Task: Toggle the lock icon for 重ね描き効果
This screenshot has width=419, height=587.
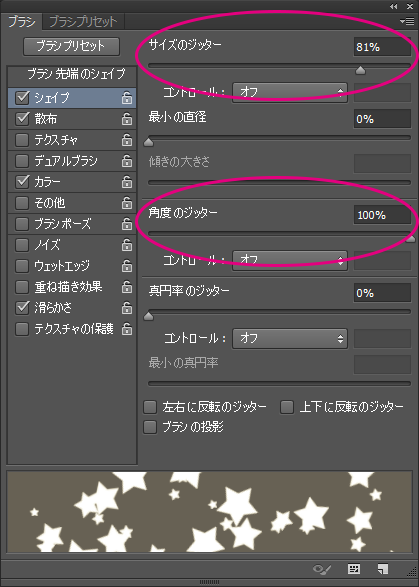Action: pyautogui.click(x=127, y=287)
